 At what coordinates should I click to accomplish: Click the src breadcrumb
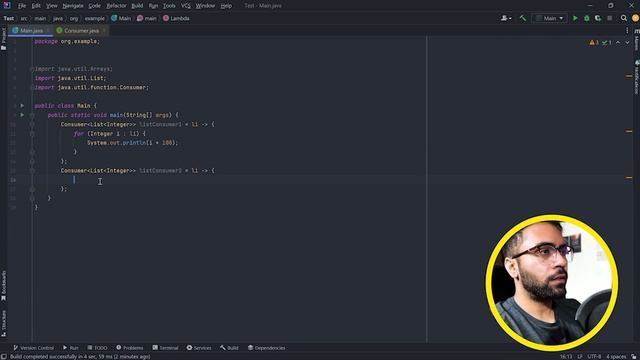(24, 18)
